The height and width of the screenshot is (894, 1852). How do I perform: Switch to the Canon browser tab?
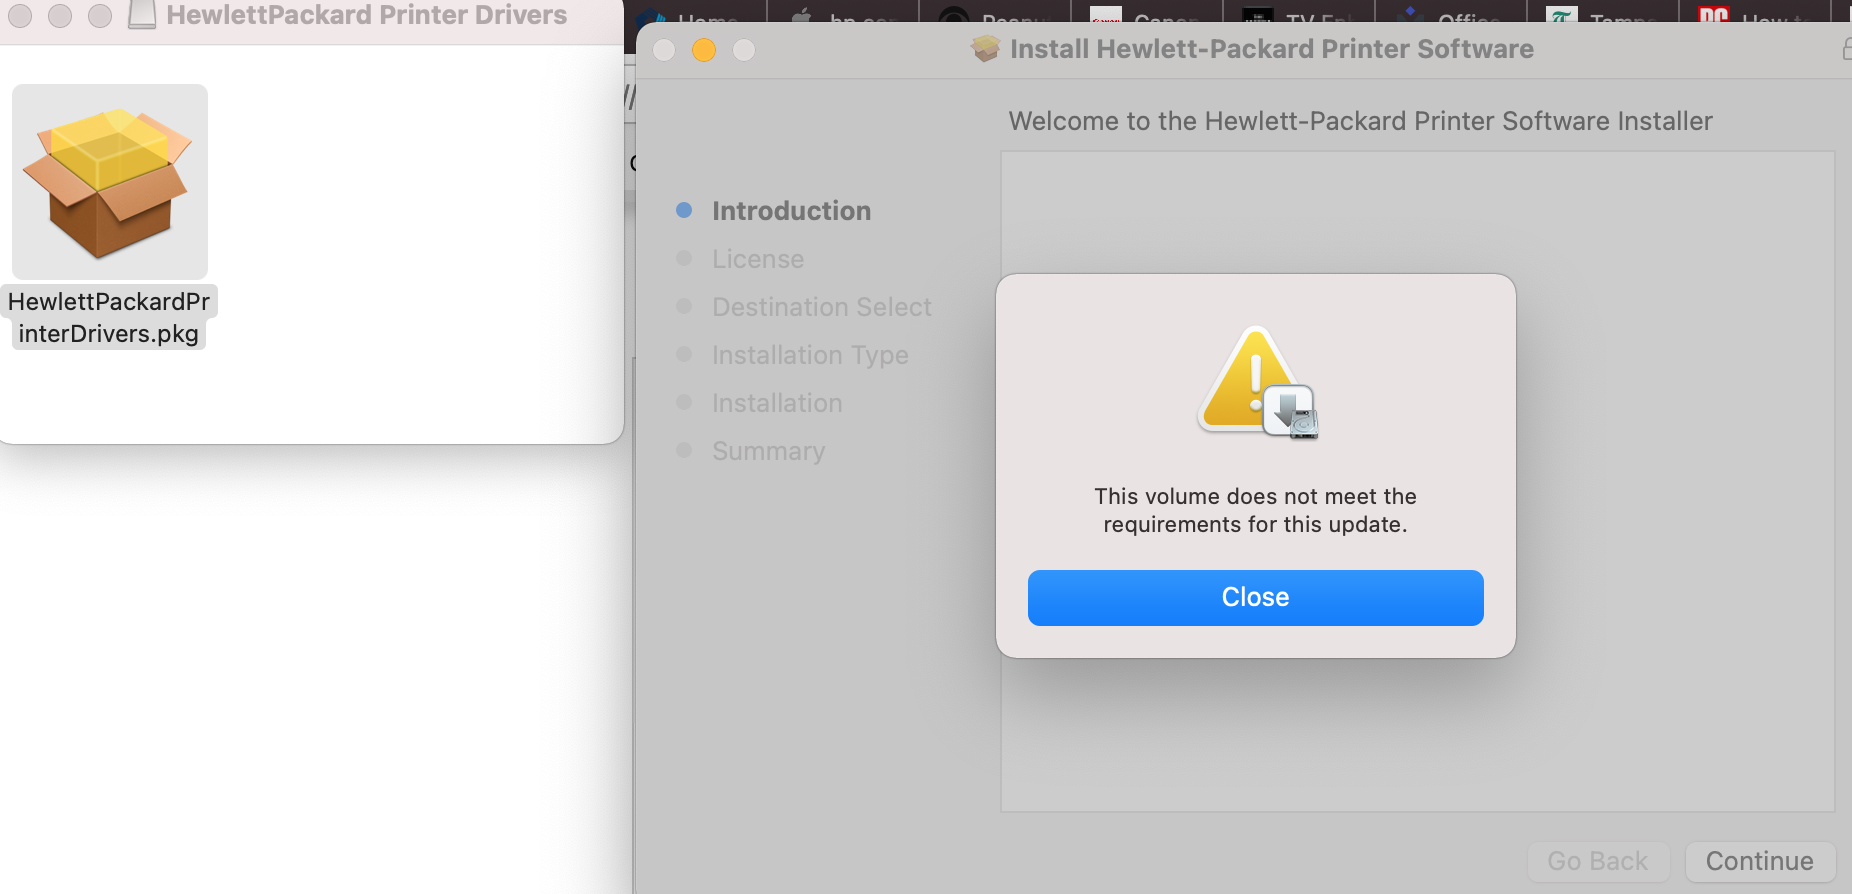(1146, 16)
